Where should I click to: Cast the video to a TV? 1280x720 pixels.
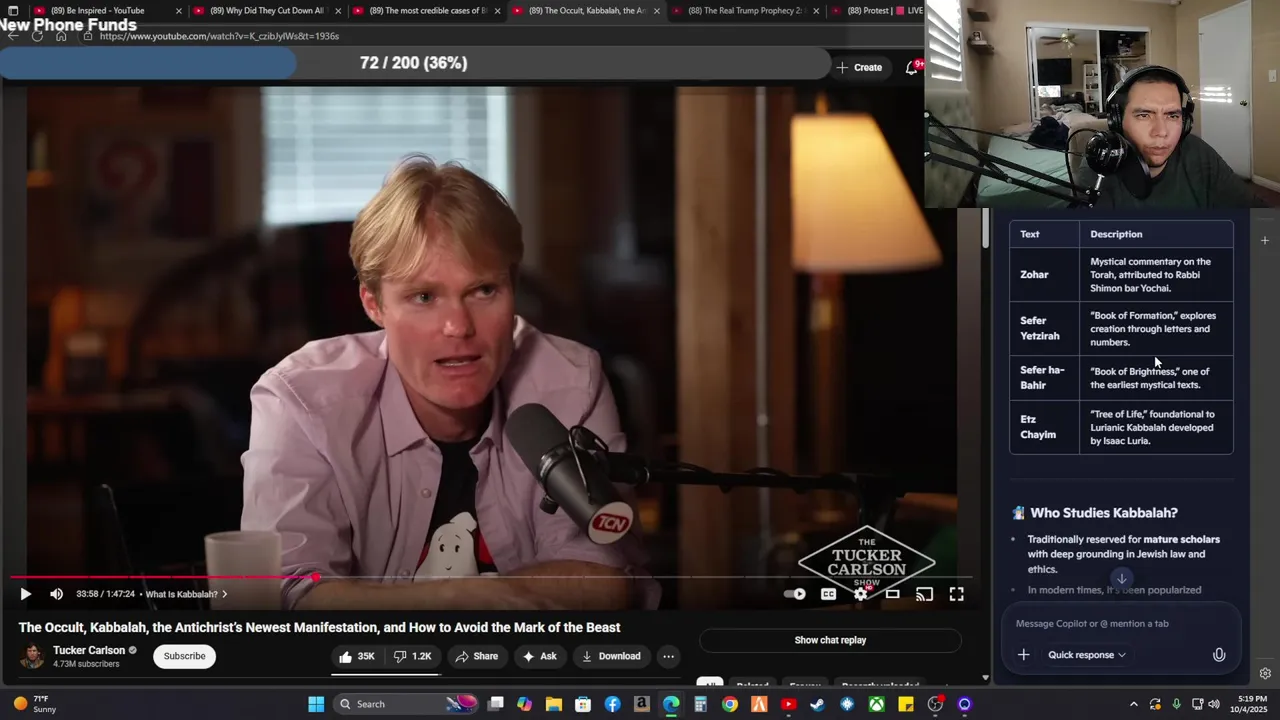(924, 594)
